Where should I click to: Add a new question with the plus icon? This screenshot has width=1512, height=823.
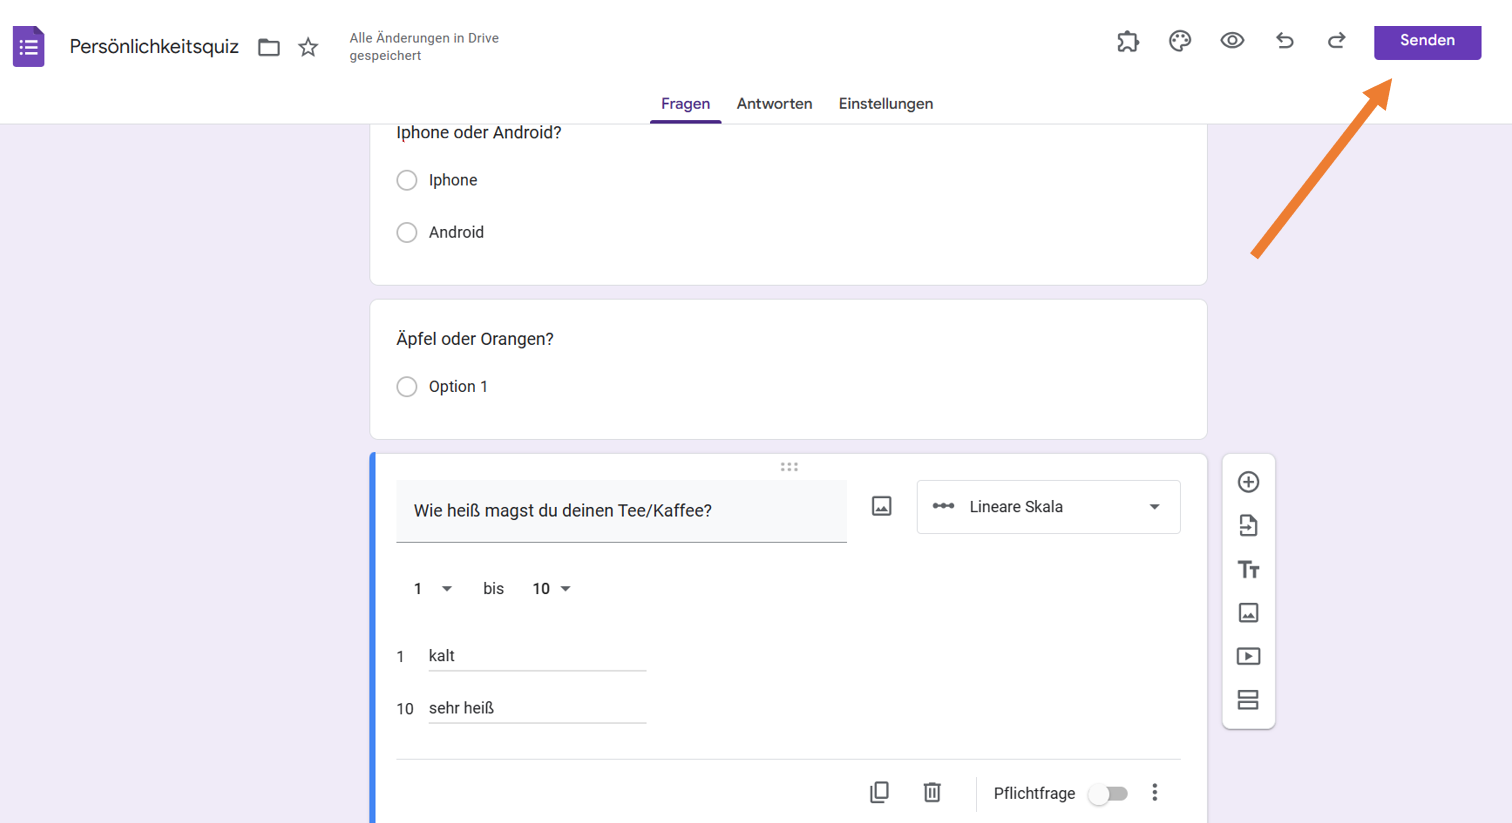coord(1248,482)
